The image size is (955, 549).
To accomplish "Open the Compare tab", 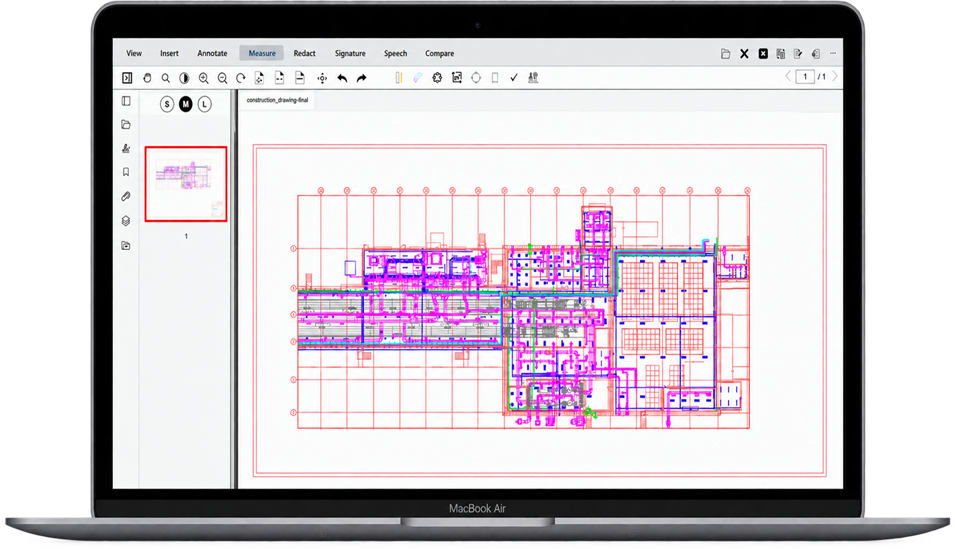I will [440, 54].
